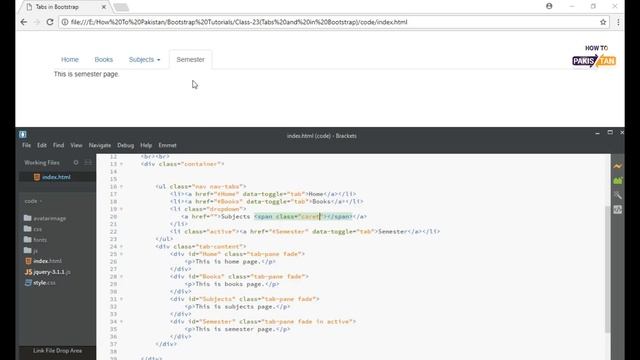640x360 pixels.
Task: Open the Brackets Debug menu
Action: click(x=125, y=145)
